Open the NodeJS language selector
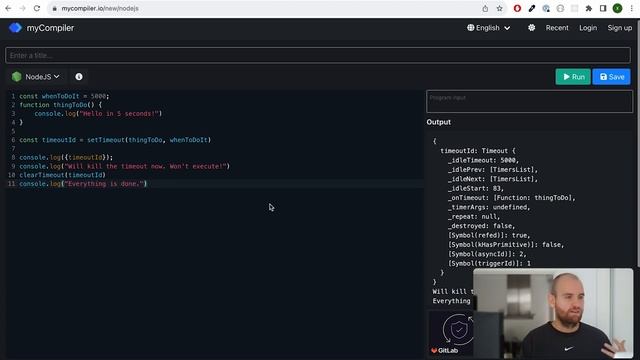 36,77
